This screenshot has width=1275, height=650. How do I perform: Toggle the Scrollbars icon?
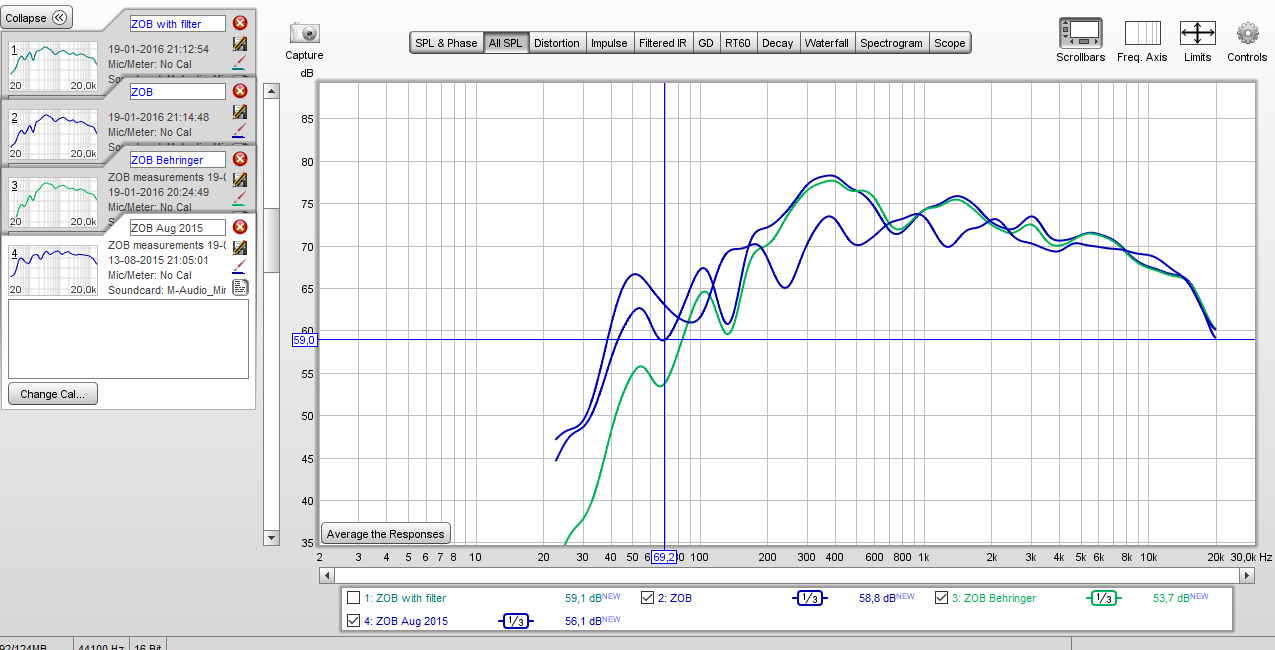[1080, 33]
